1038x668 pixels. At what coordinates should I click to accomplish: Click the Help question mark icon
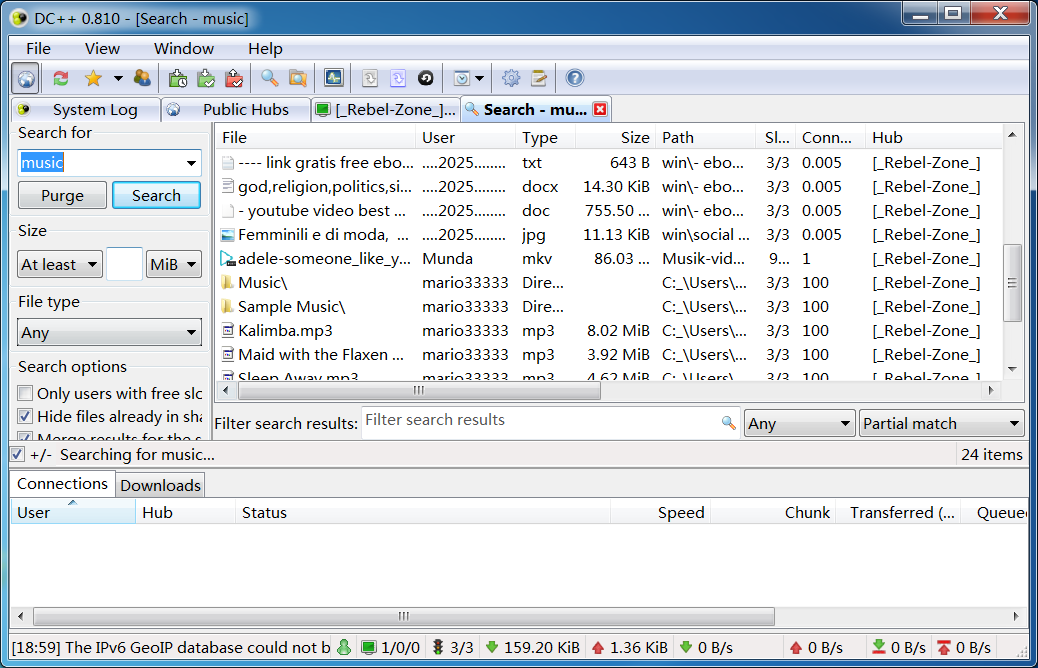click(x=574, y=78)
